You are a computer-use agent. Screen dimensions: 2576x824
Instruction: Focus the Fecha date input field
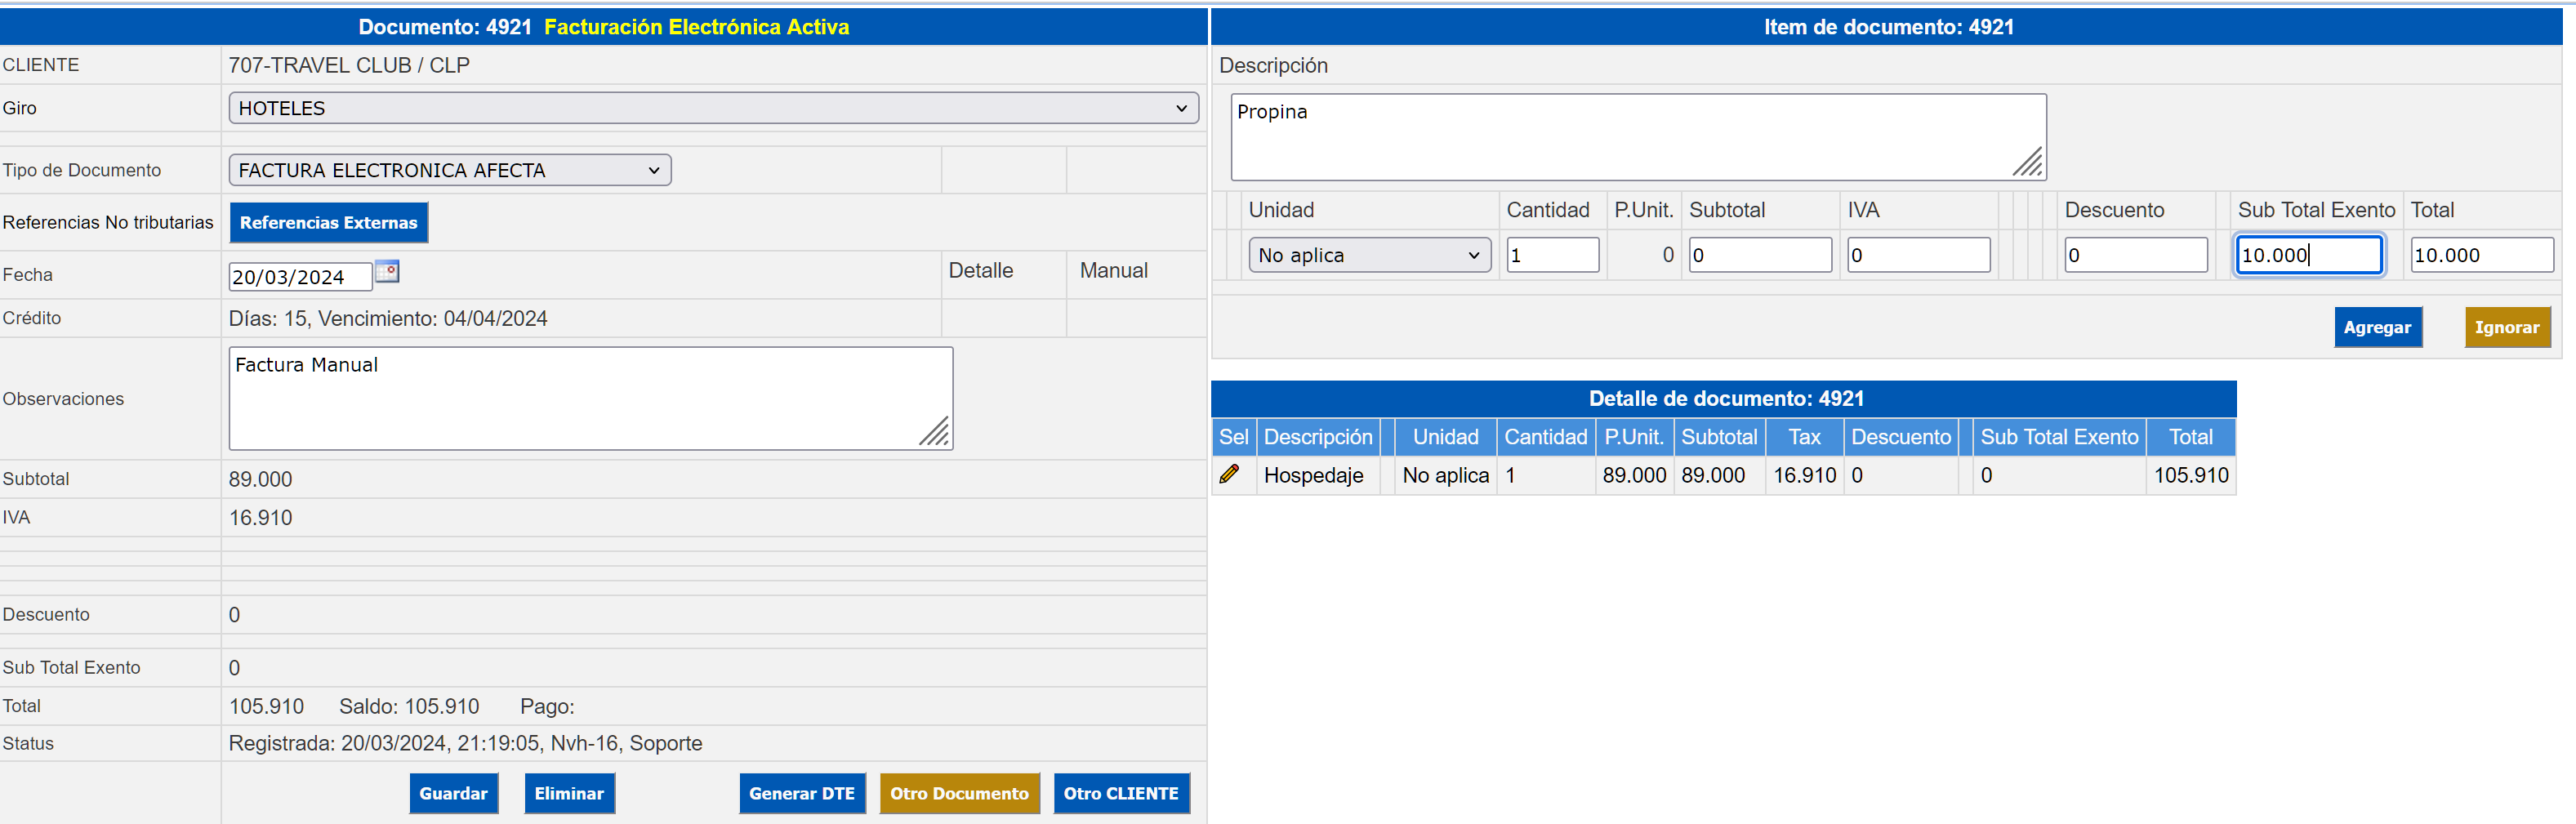point(300,277)
